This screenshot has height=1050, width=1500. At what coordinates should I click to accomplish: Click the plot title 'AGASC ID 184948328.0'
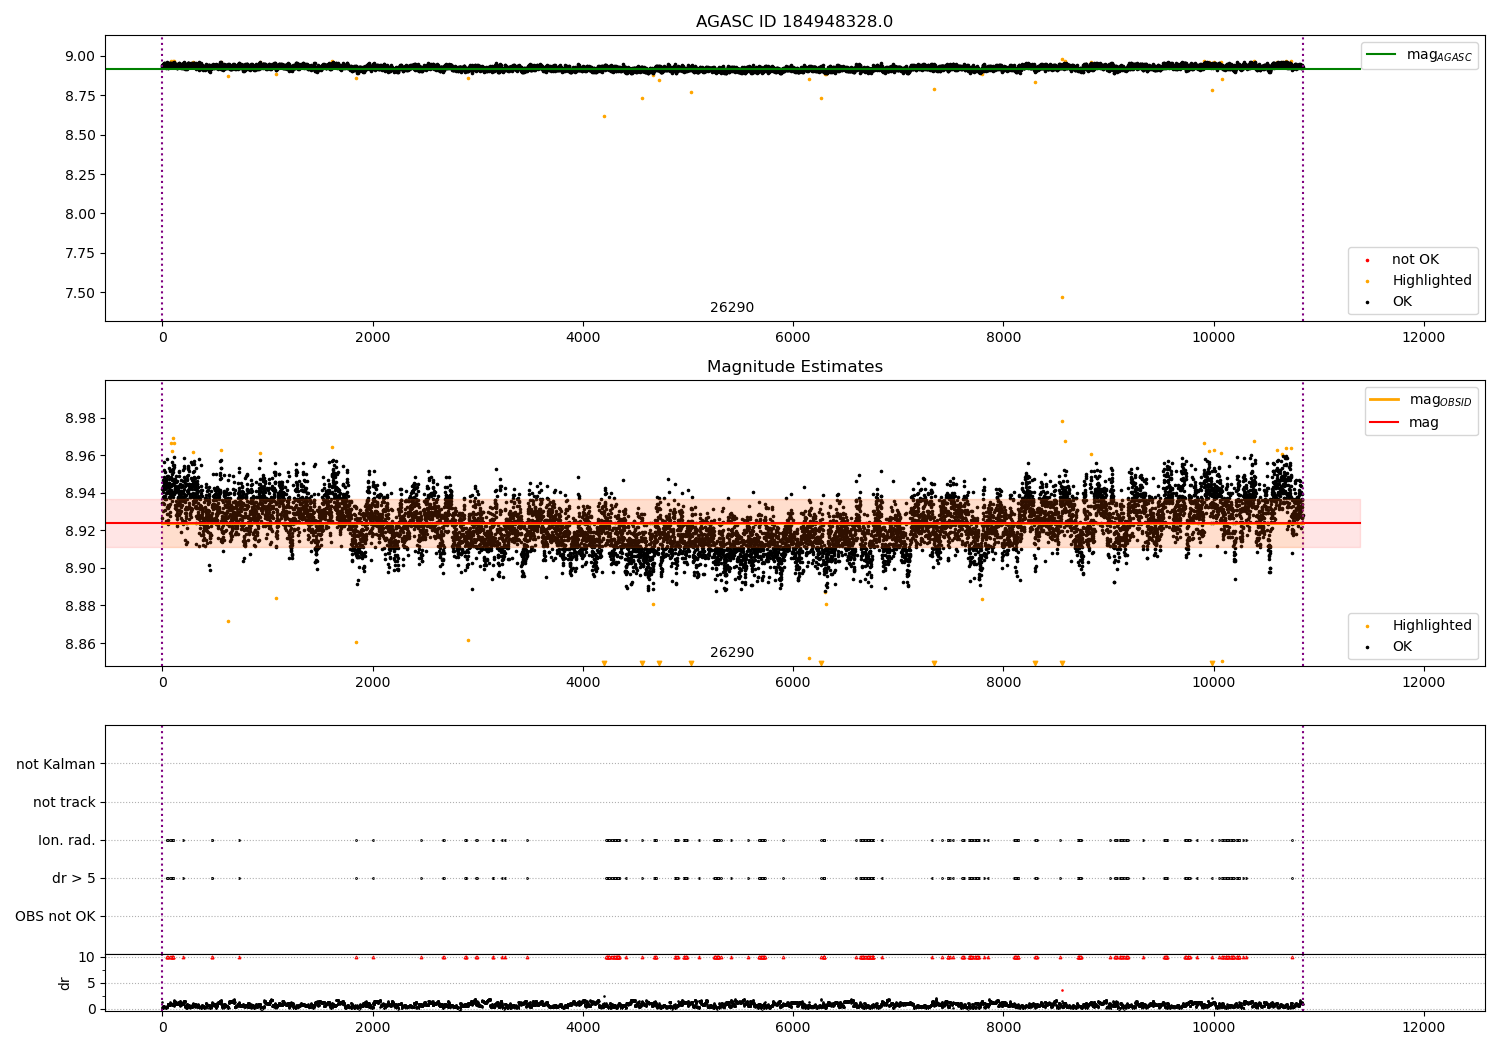(794, 22)
